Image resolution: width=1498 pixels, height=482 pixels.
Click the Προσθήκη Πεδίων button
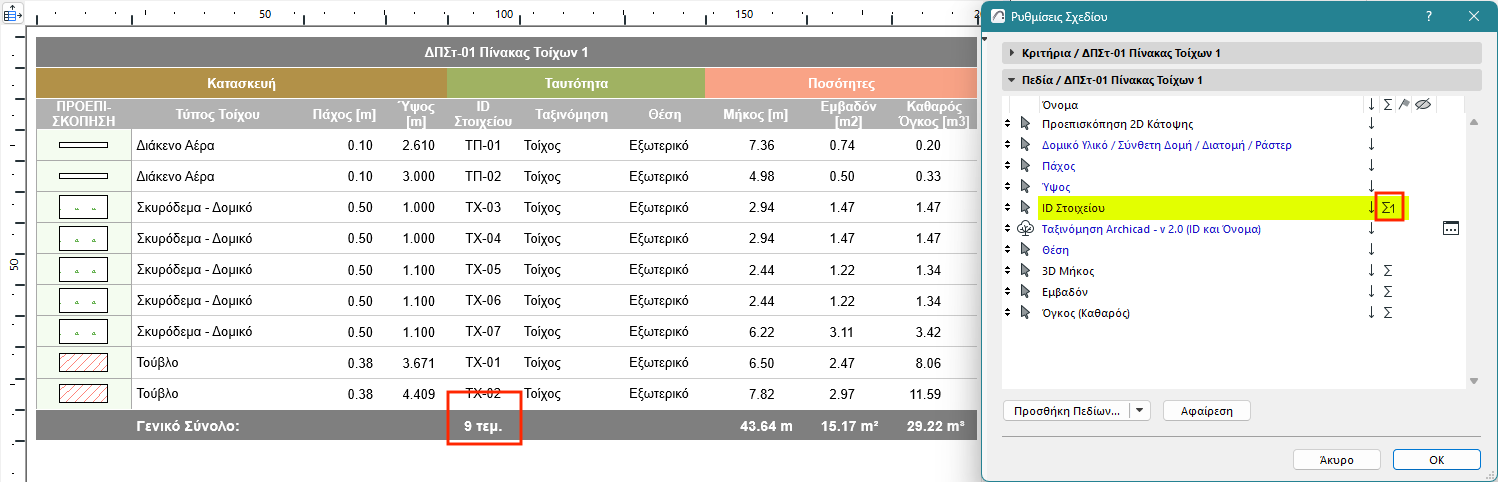1067,410
